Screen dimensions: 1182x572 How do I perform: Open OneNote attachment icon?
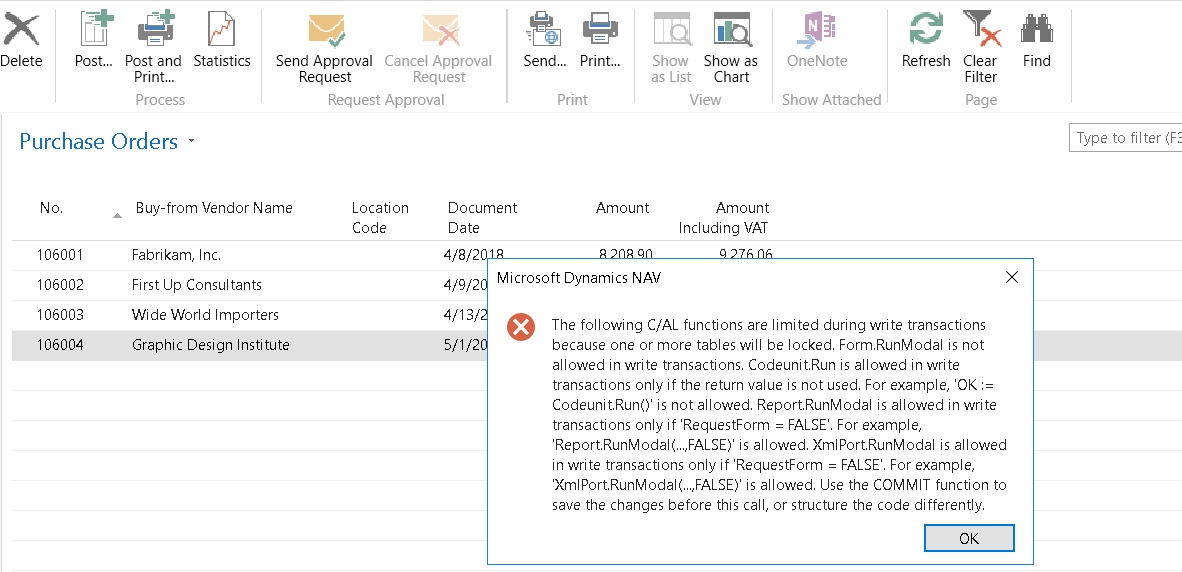tap(816, 30)
